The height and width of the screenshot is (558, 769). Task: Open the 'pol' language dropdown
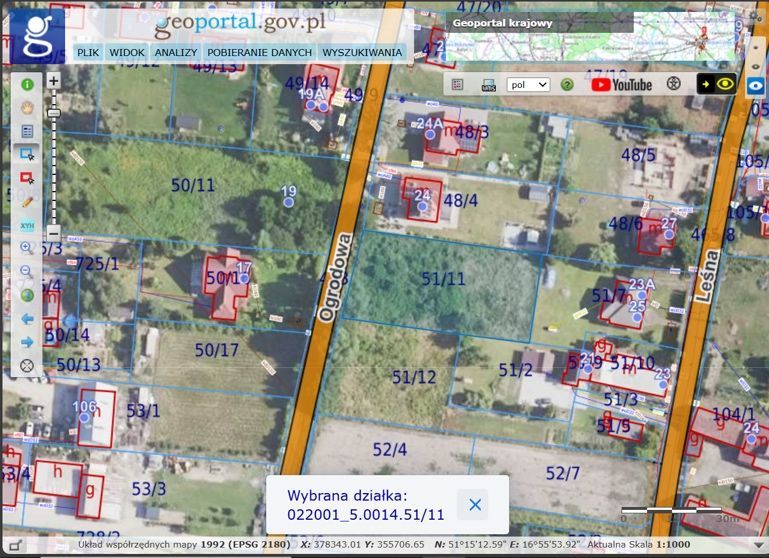click(x=528, y=85)
